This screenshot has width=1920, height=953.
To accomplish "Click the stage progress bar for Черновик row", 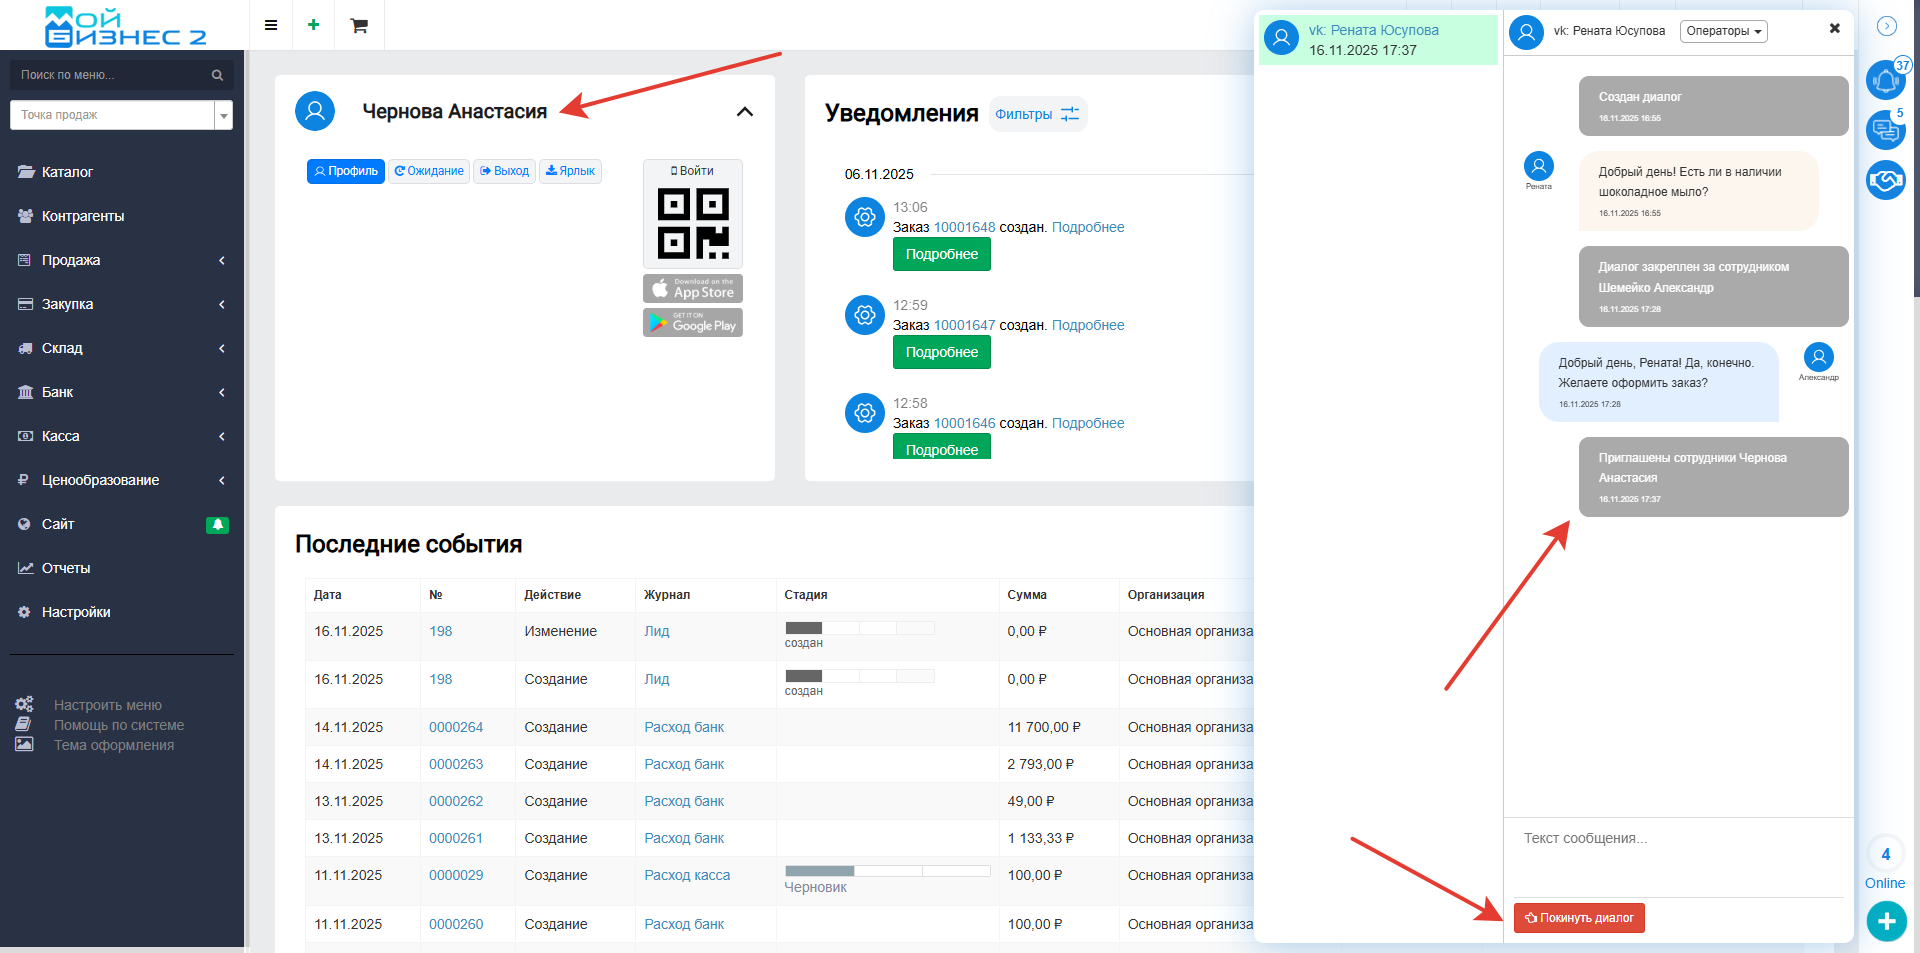I will pos(887,871).
